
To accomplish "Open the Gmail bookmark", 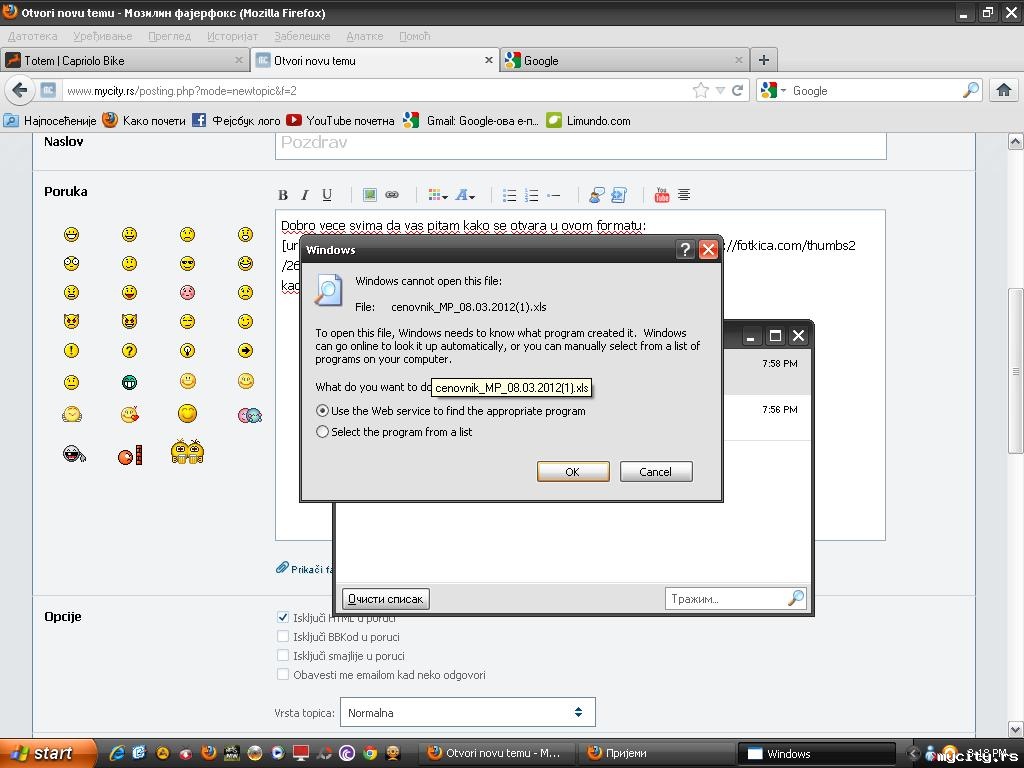I will point(471,121).
